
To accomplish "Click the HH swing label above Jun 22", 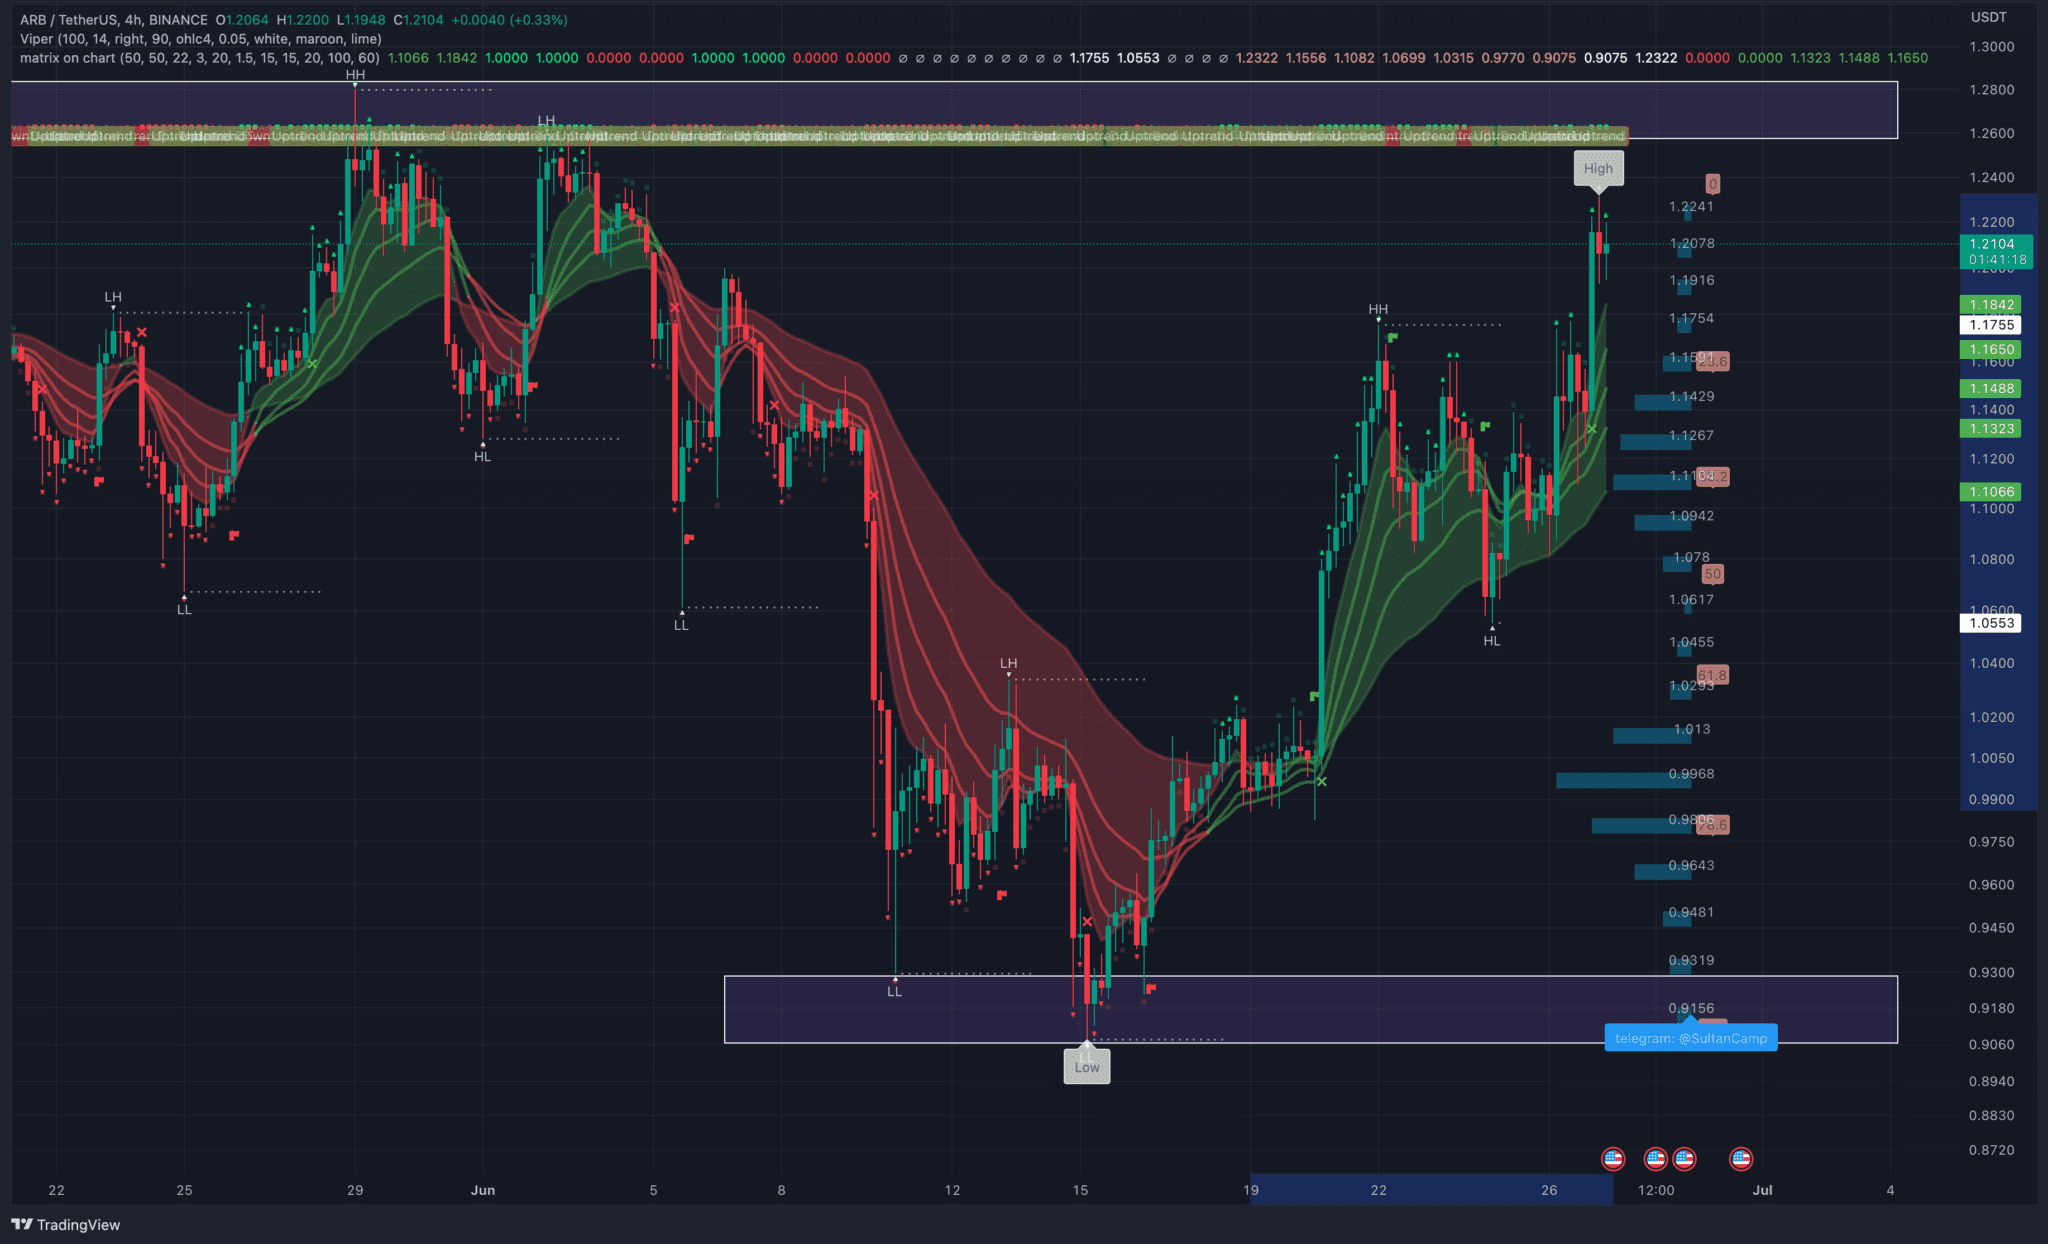I will (x=1378, y=309).
